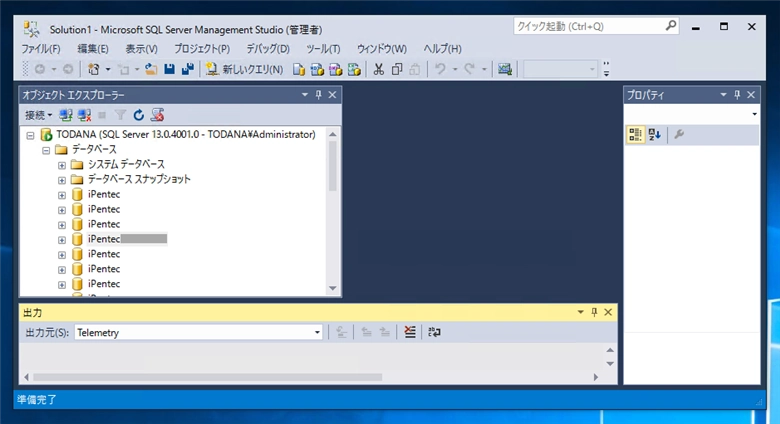This screenshot has width=780, height=424.
Task: Start a new query with 新しいクエリ(N)
Action: [245, 69]
